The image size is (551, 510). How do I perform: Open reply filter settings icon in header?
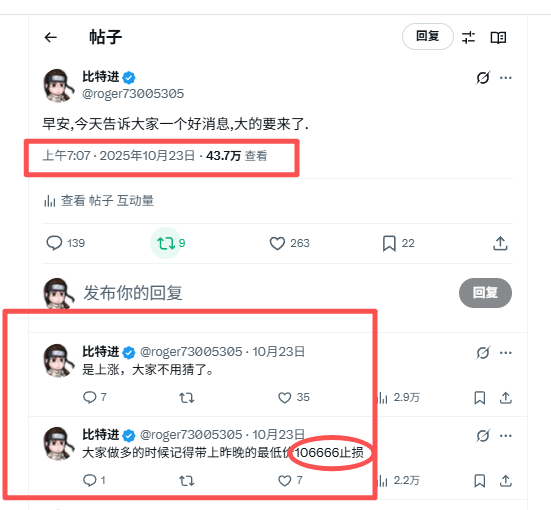(x=468, y=37)
